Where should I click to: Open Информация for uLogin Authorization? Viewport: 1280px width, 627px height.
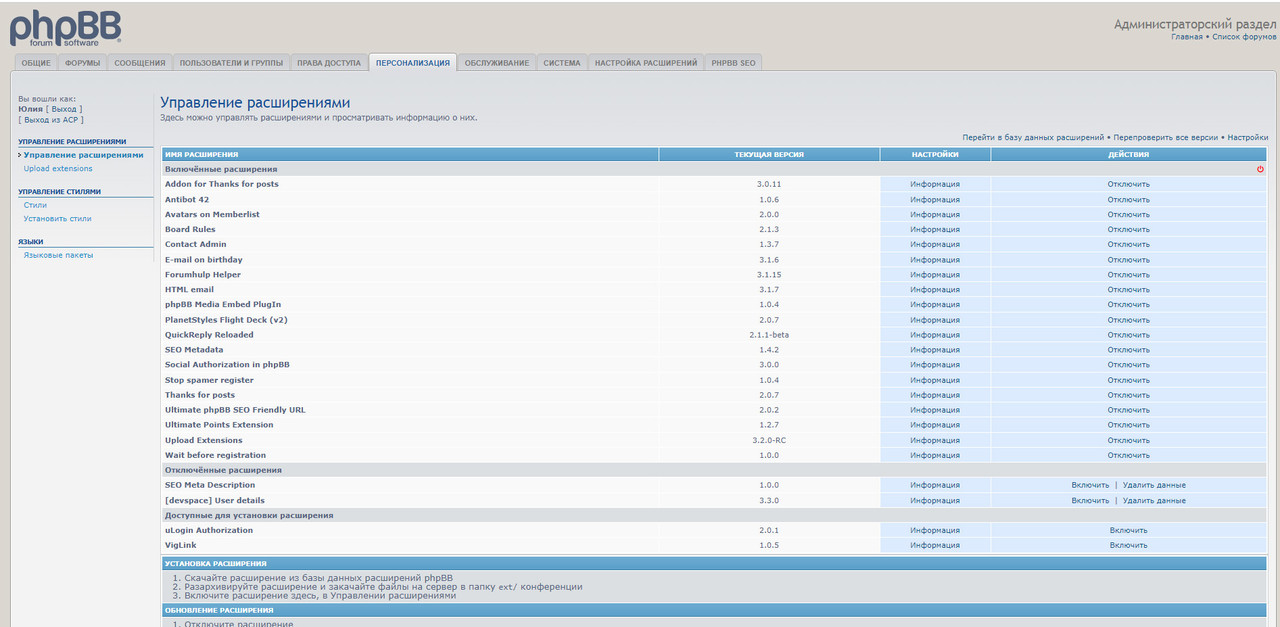coord(935,530)
